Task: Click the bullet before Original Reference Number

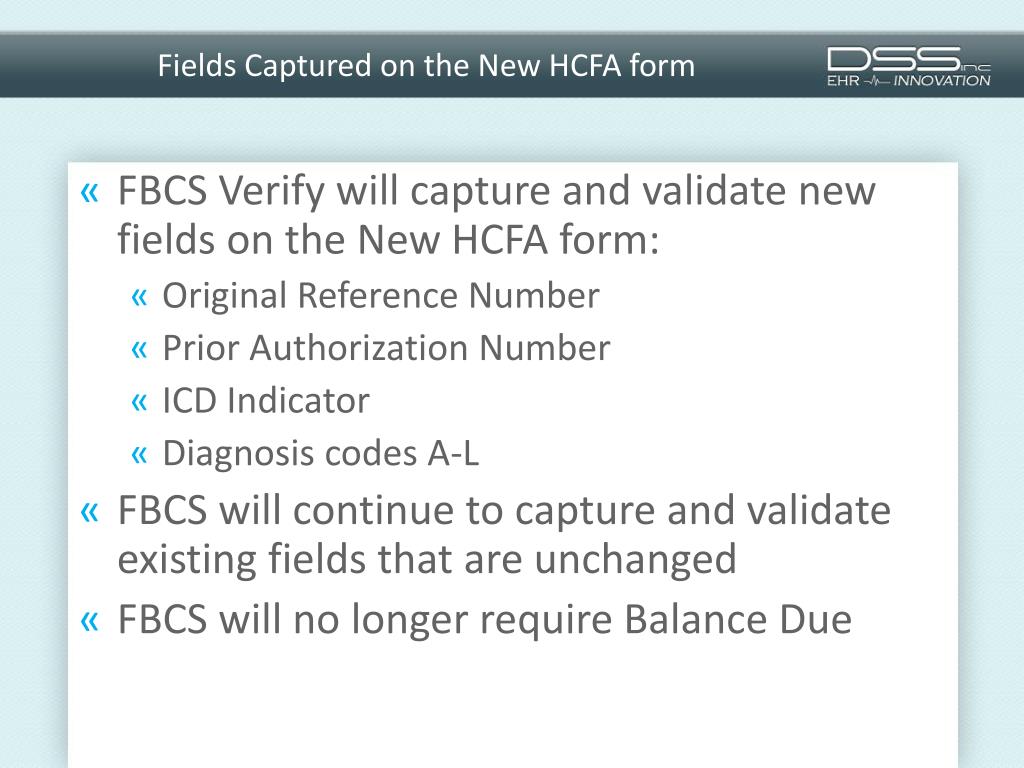Action: tap(139, 297)
